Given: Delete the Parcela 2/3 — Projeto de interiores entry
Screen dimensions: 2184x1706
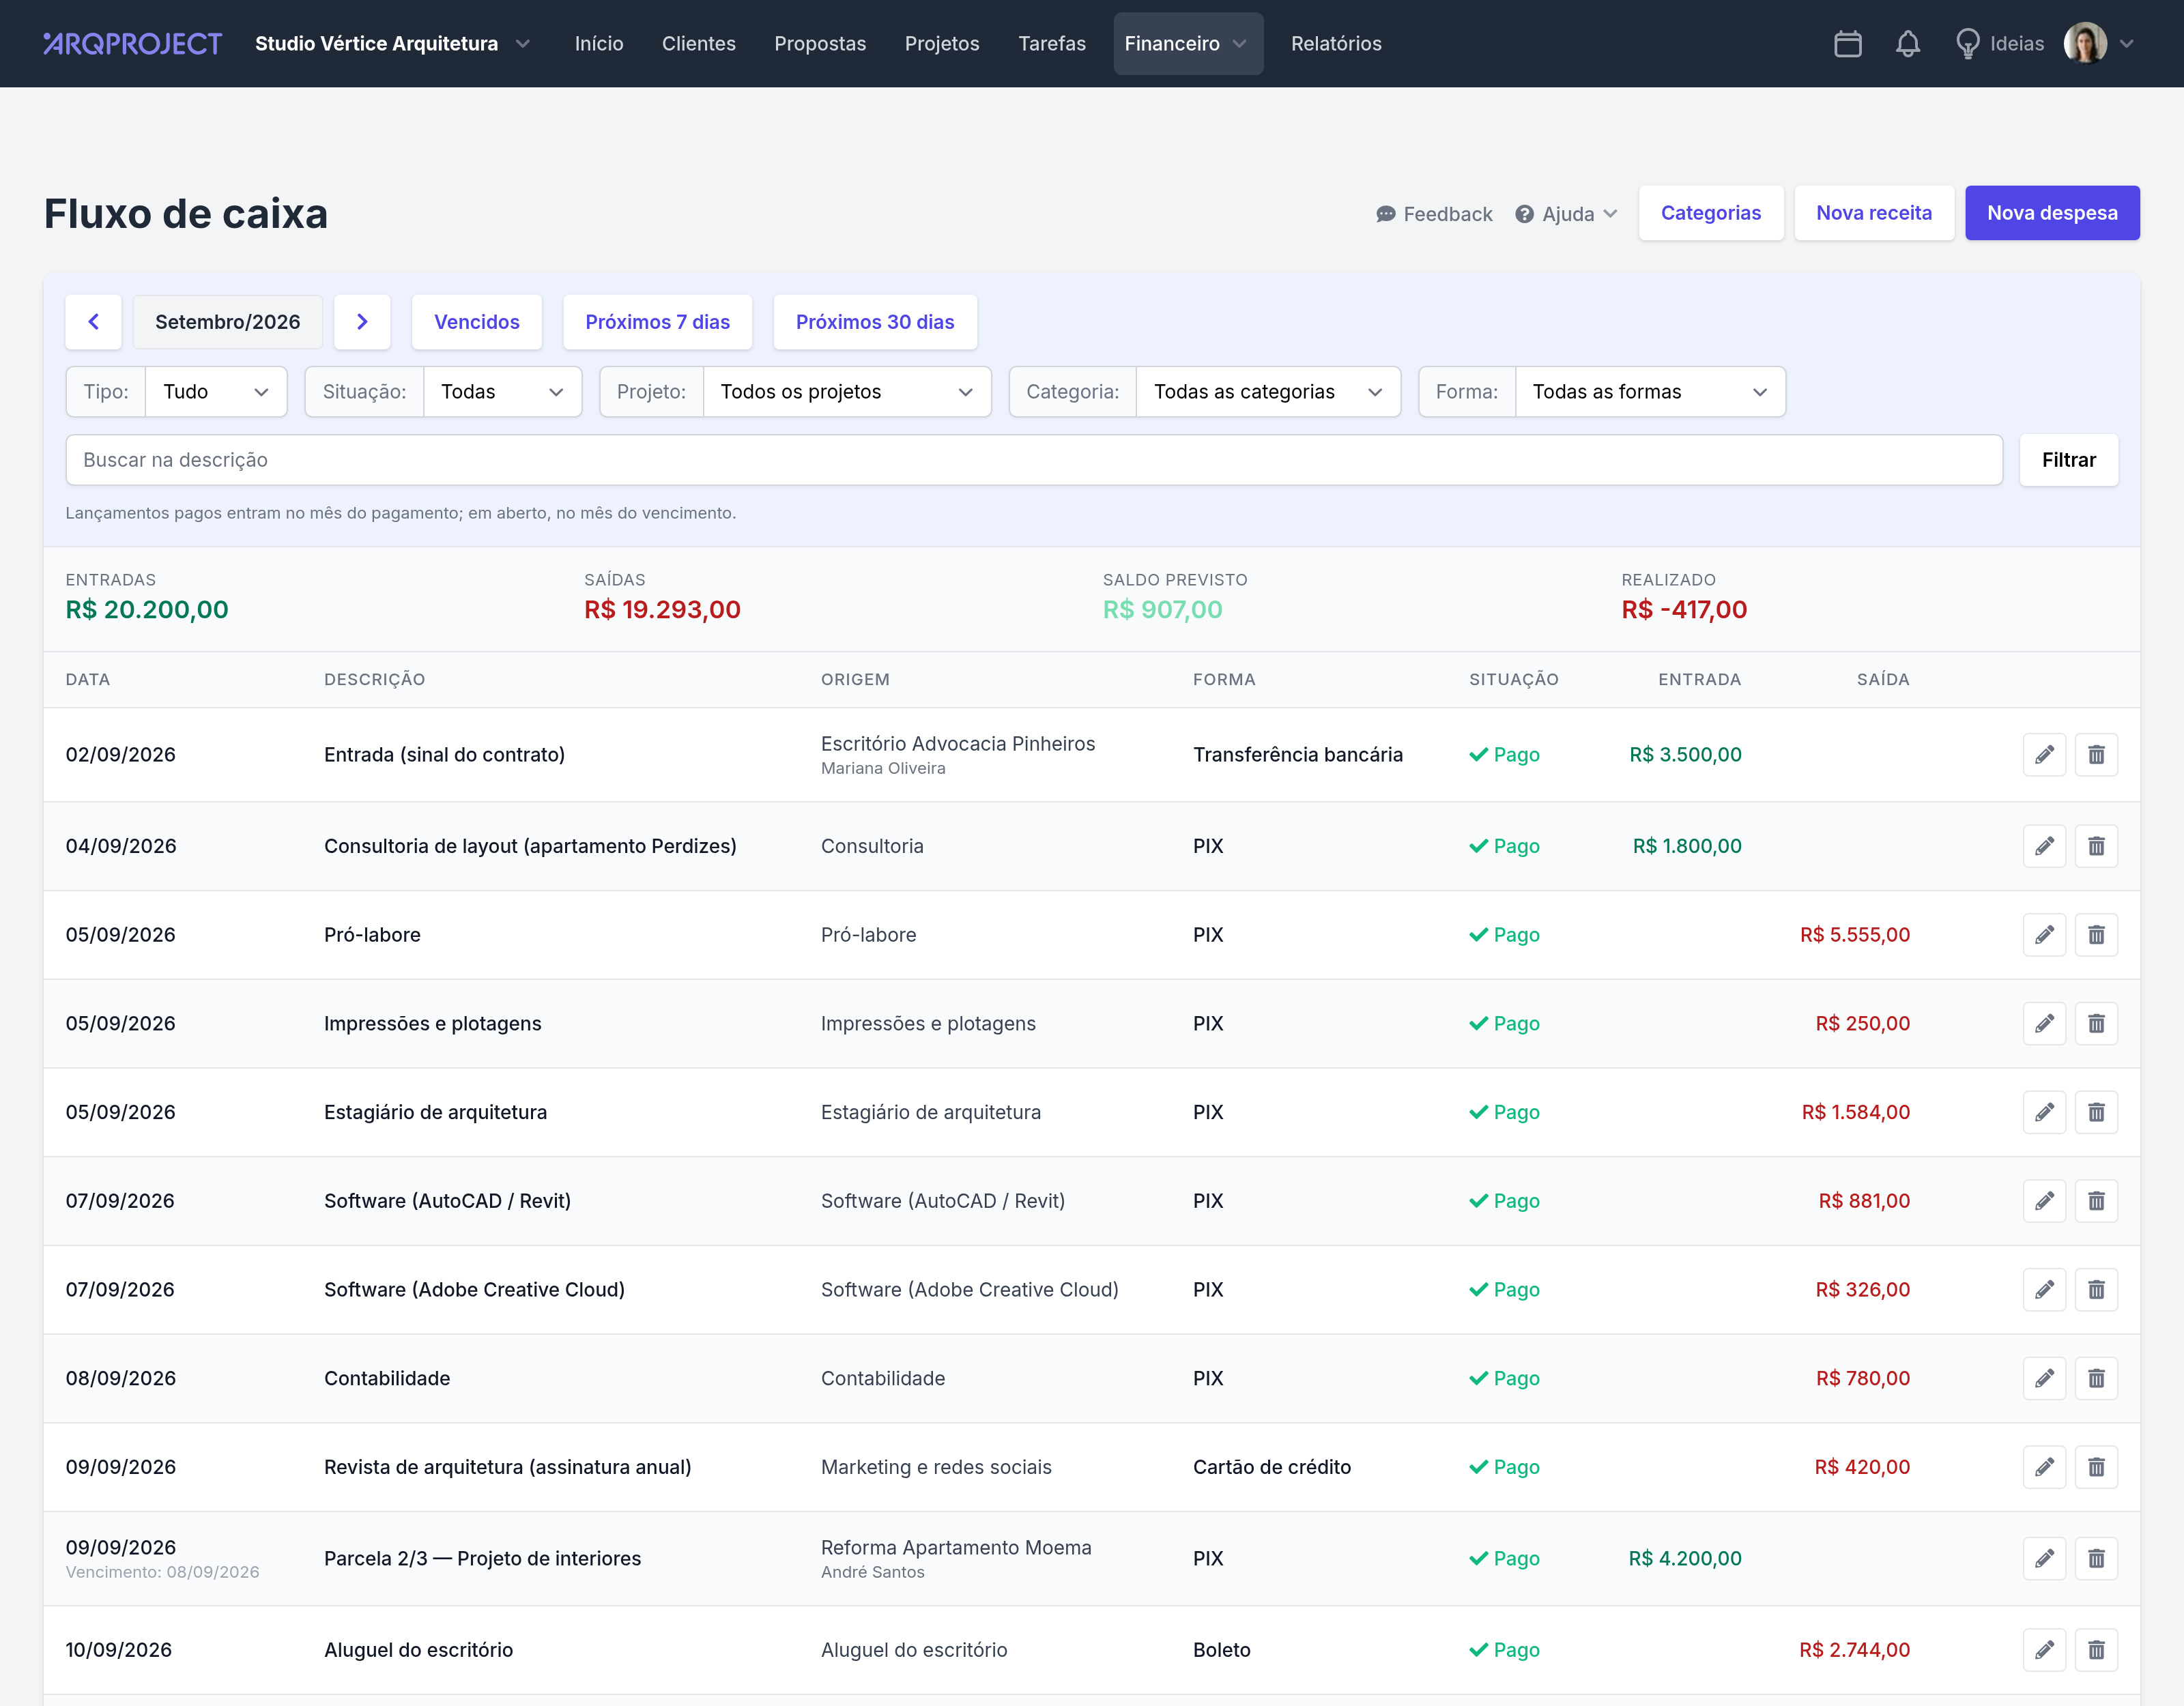Looking at the screenshot, I should click(2096, 1558).
